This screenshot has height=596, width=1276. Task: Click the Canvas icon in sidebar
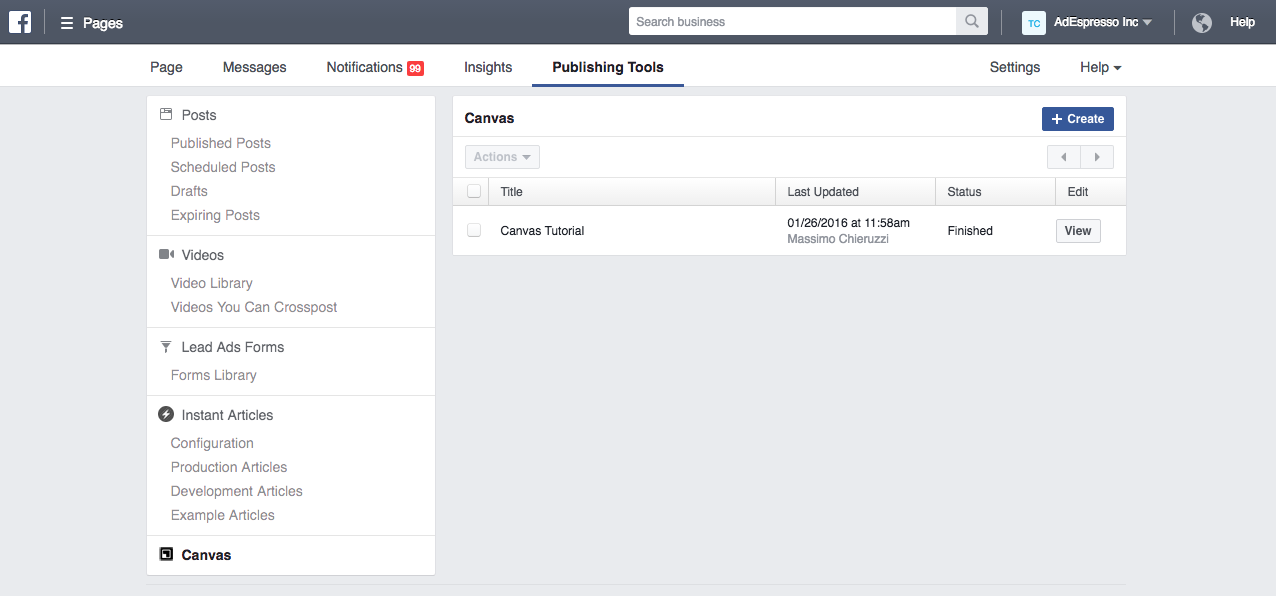tap(166, 554)
